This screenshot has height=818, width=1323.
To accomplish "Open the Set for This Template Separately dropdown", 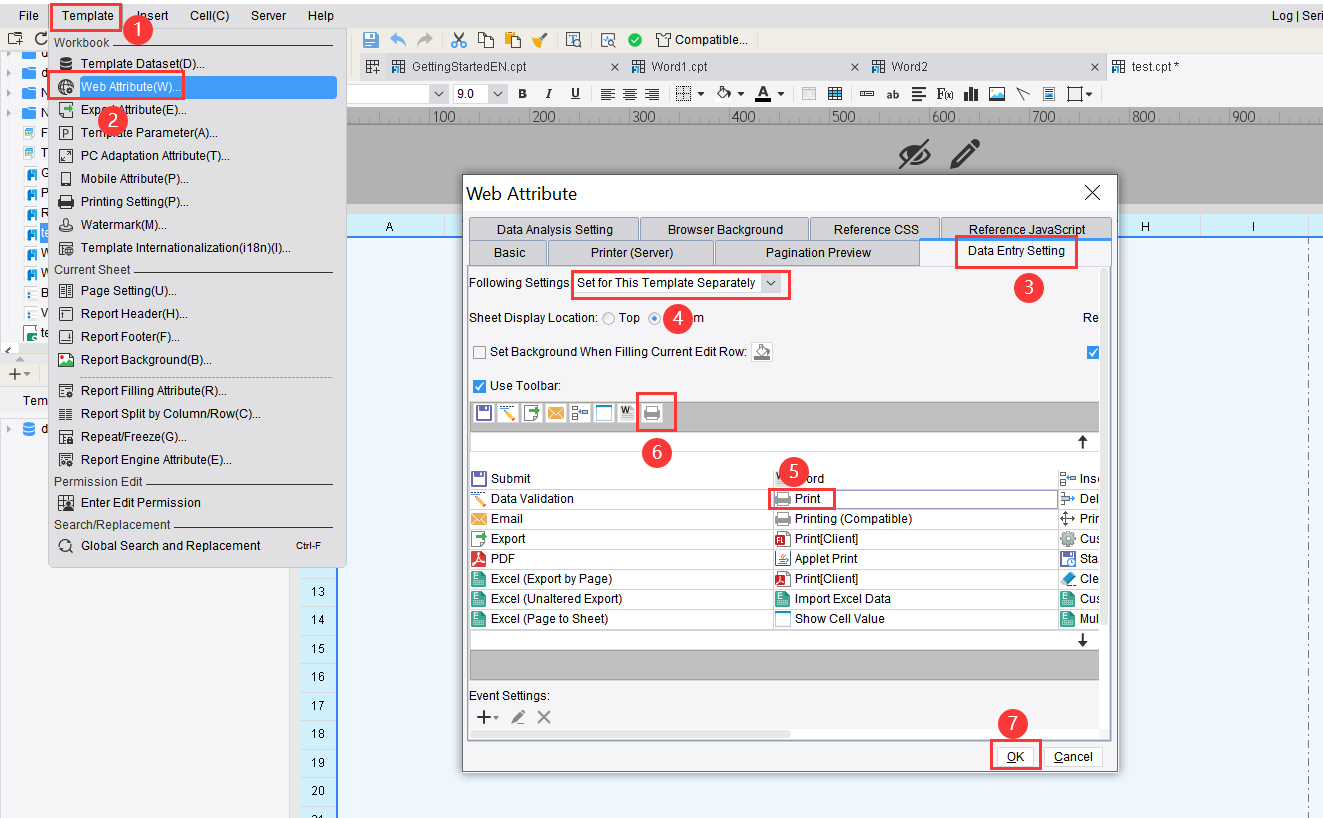I will pyautogui.click(x=769, y=284).
